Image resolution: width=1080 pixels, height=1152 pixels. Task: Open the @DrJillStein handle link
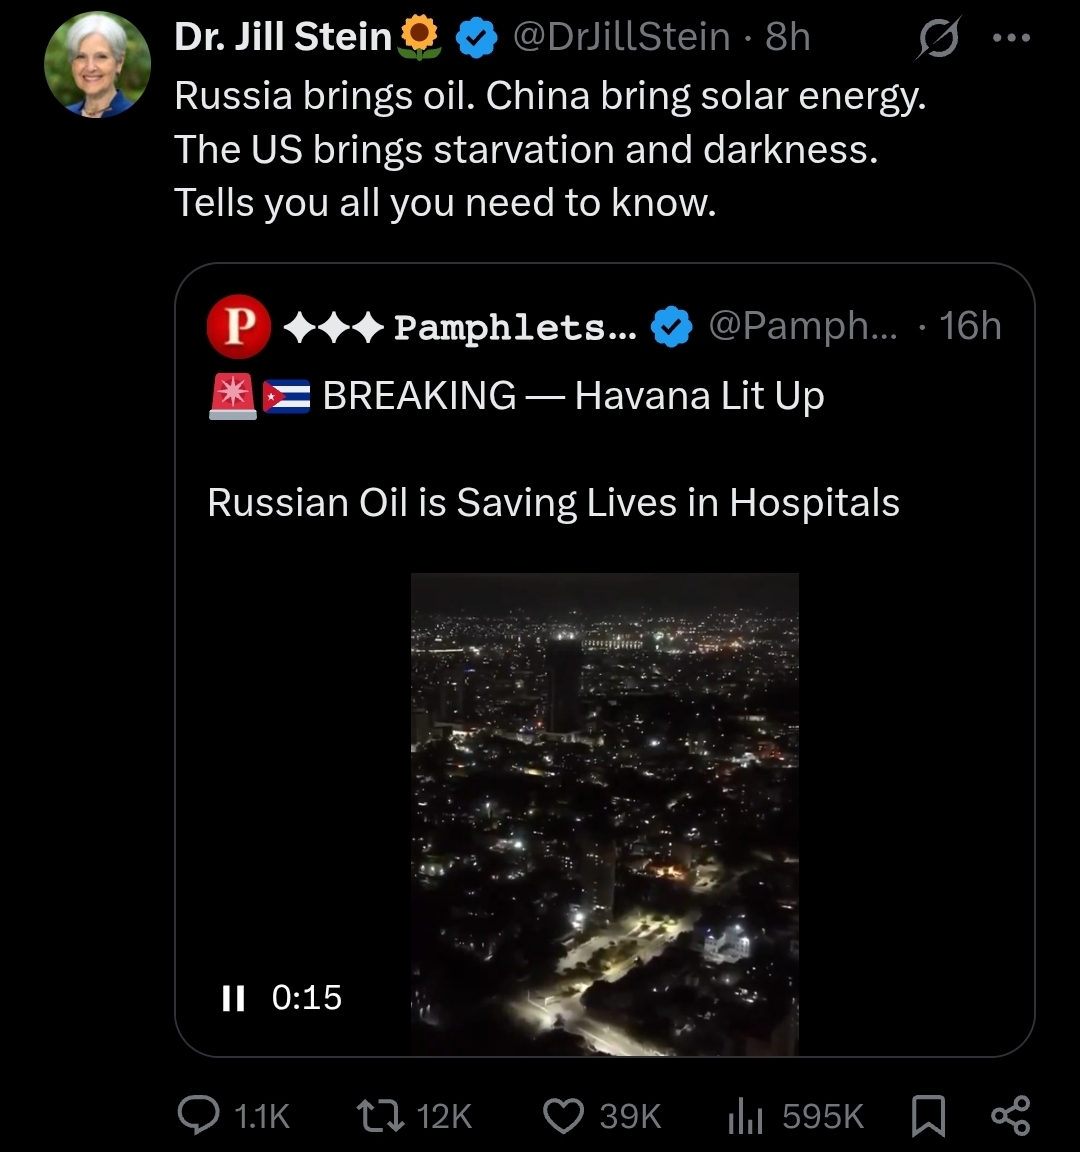(621, 37)
